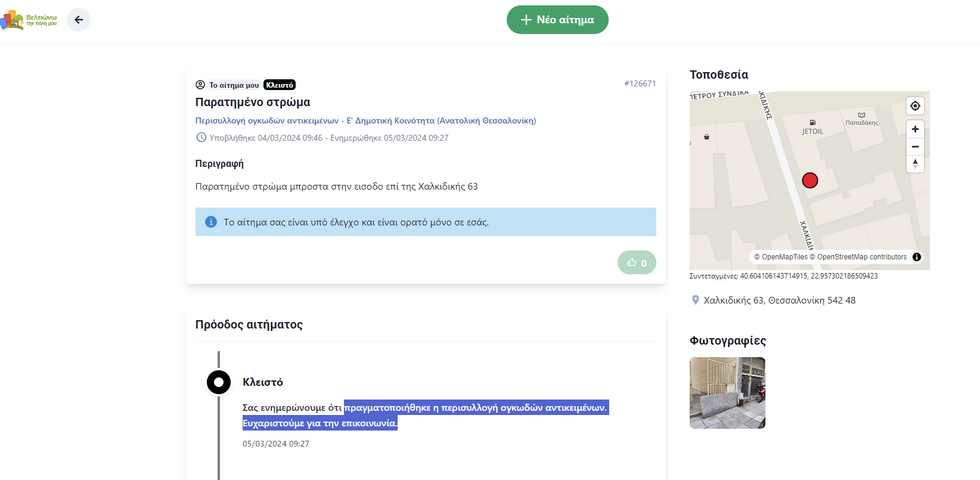This screenshot has height=480, width=980.
Task: Open the map attribution info icon
Action: coord(917,257)
